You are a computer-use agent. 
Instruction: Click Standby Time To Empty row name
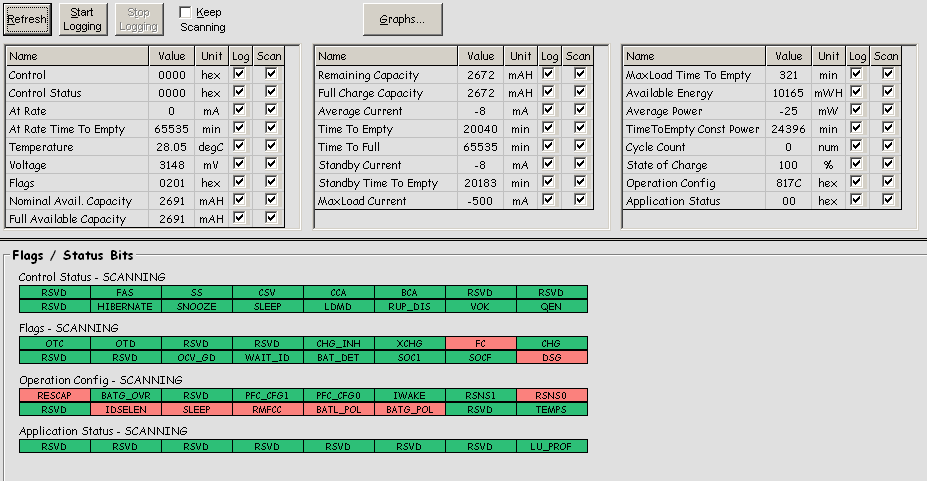378,183
